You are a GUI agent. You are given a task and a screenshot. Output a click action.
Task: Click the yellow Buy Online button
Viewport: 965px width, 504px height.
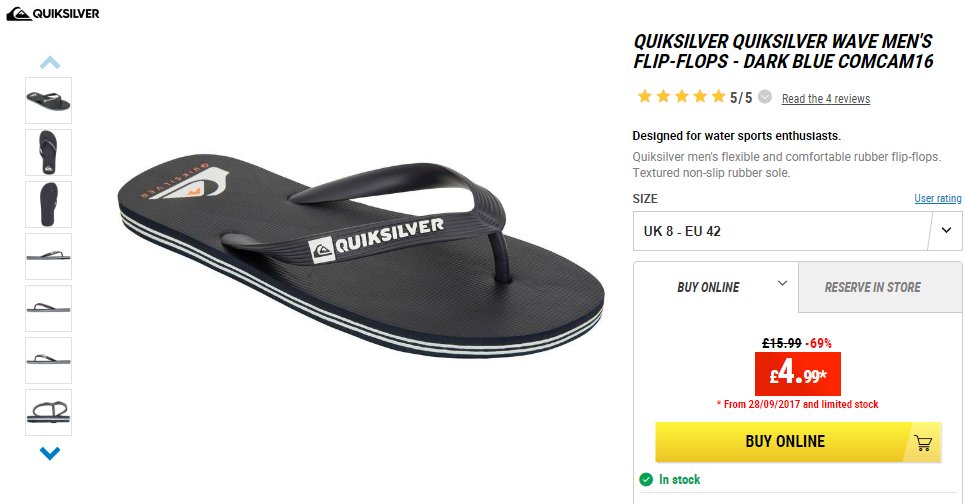coord(798,442)
